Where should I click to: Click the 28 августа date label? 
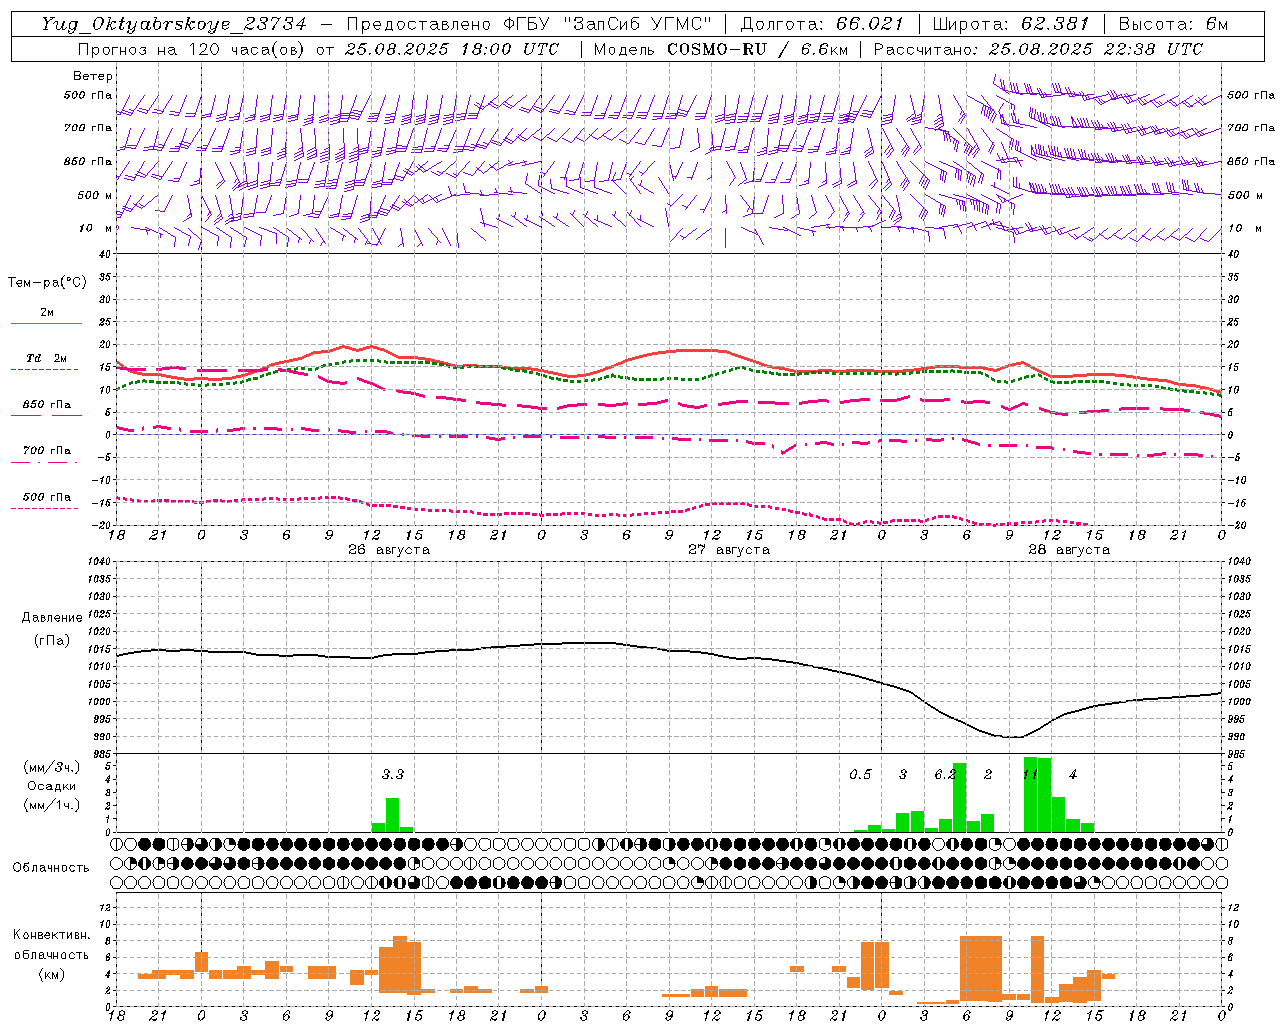pyautogui.click(x=1069, y=550)
